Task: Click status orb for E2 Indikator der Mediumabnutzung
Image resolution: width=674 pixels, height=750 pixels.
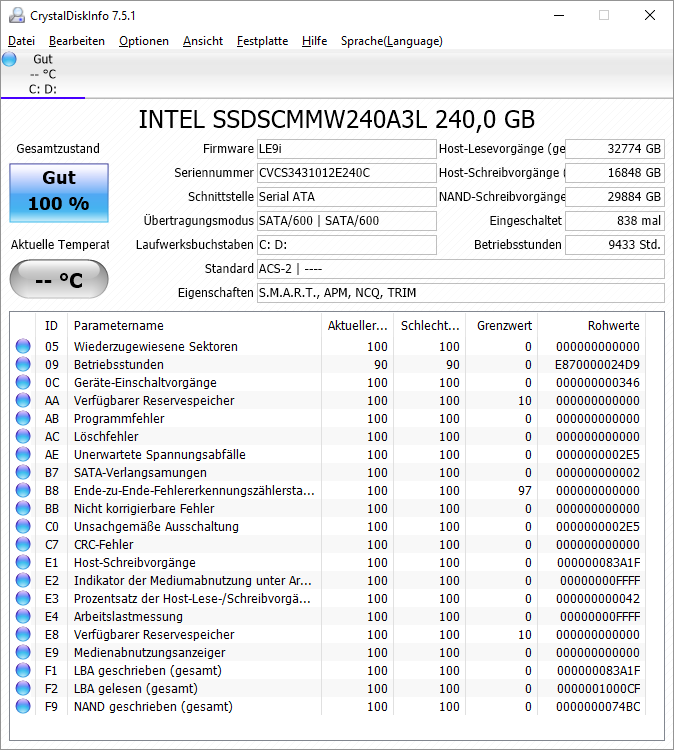Action: coord(23,580)
